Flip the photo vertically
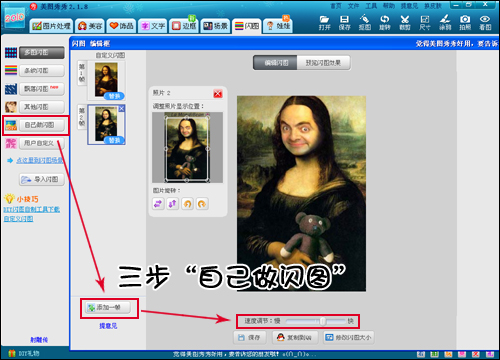Screen dimensions: 500x360 click(173, 203)
